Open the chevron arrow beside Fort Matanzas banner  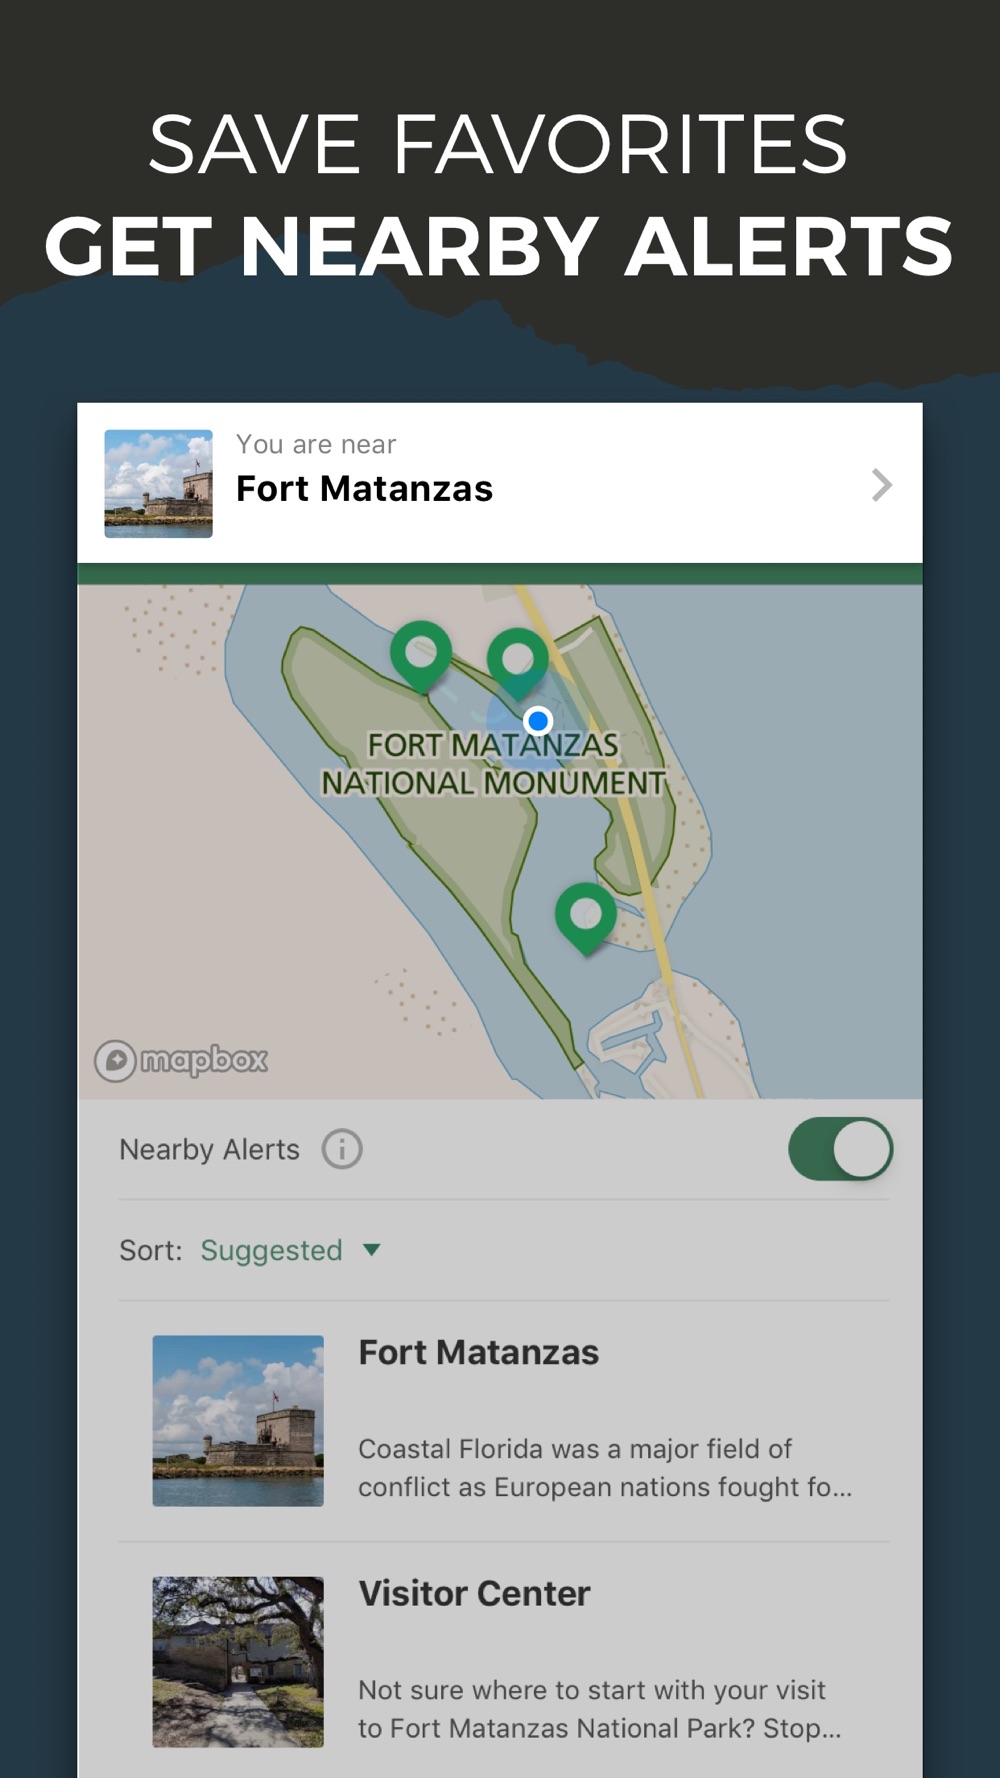881,485
